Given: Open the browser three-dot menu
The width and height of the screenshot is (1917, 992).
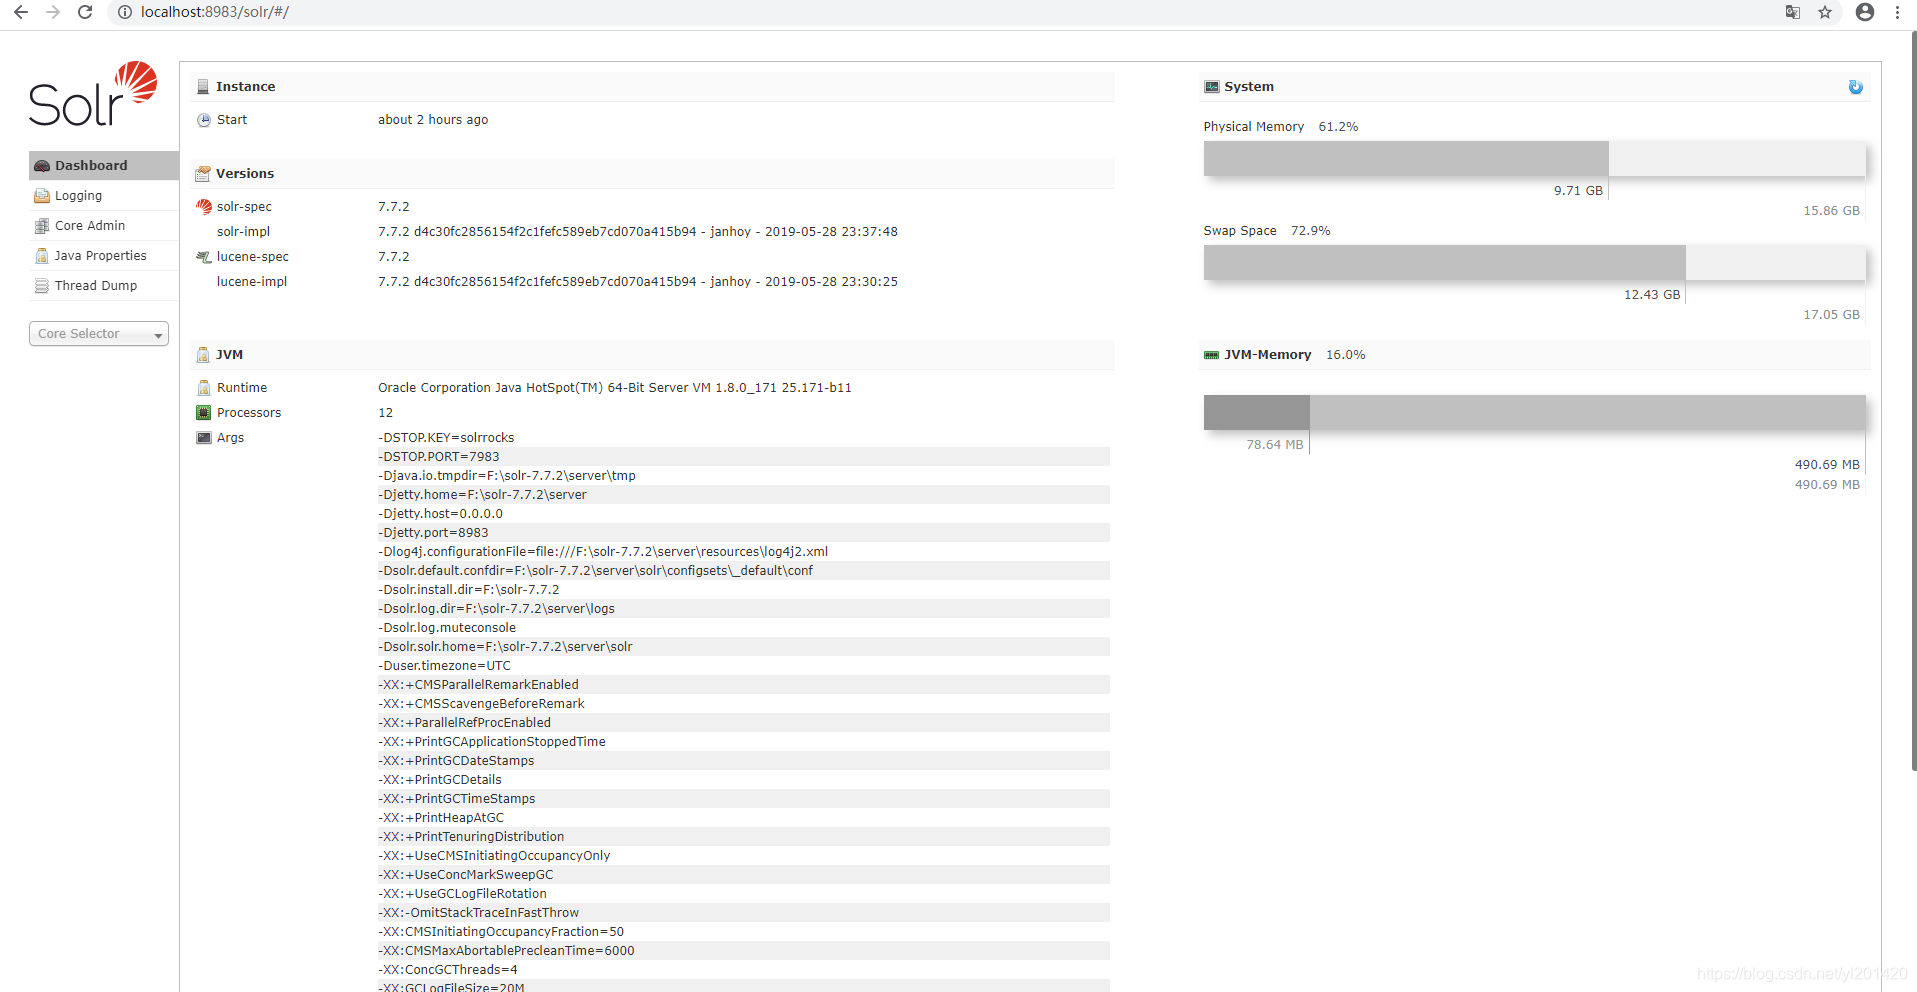Looking at the screenshot, I should click(x=1897, y=12).
